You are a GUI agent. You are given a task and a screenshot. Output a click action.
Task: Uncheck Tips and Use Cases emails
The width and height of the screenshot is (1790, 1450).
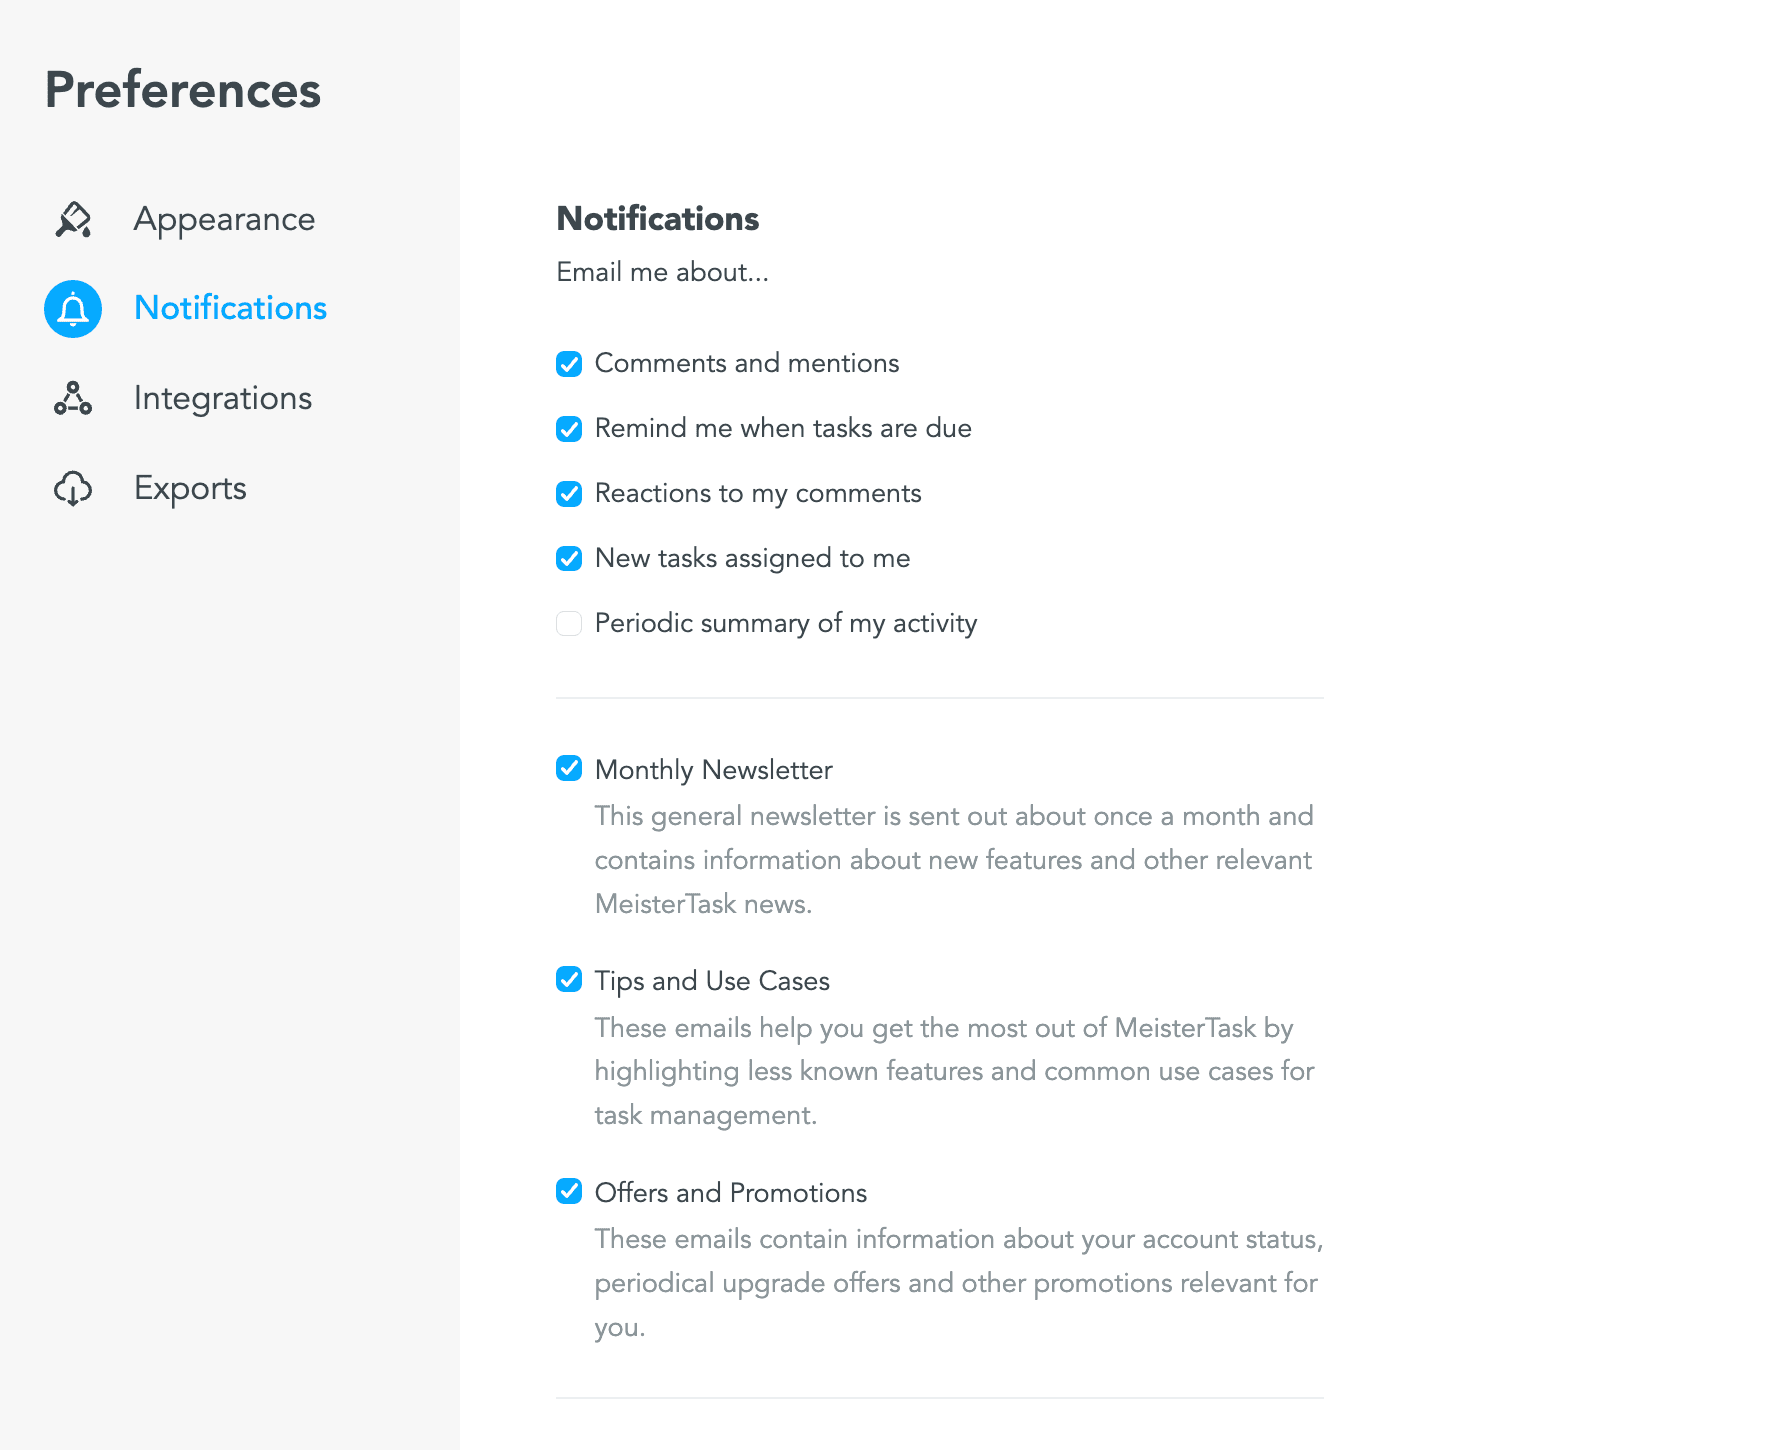point(569,979)
